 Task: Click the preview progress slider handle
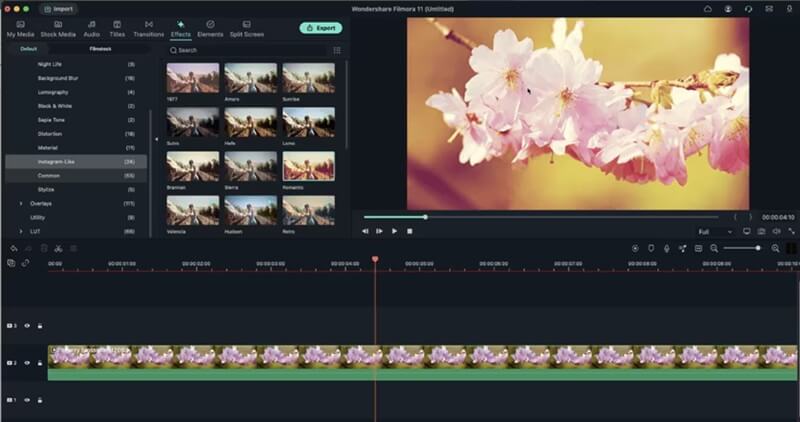[x=425, y=217]
